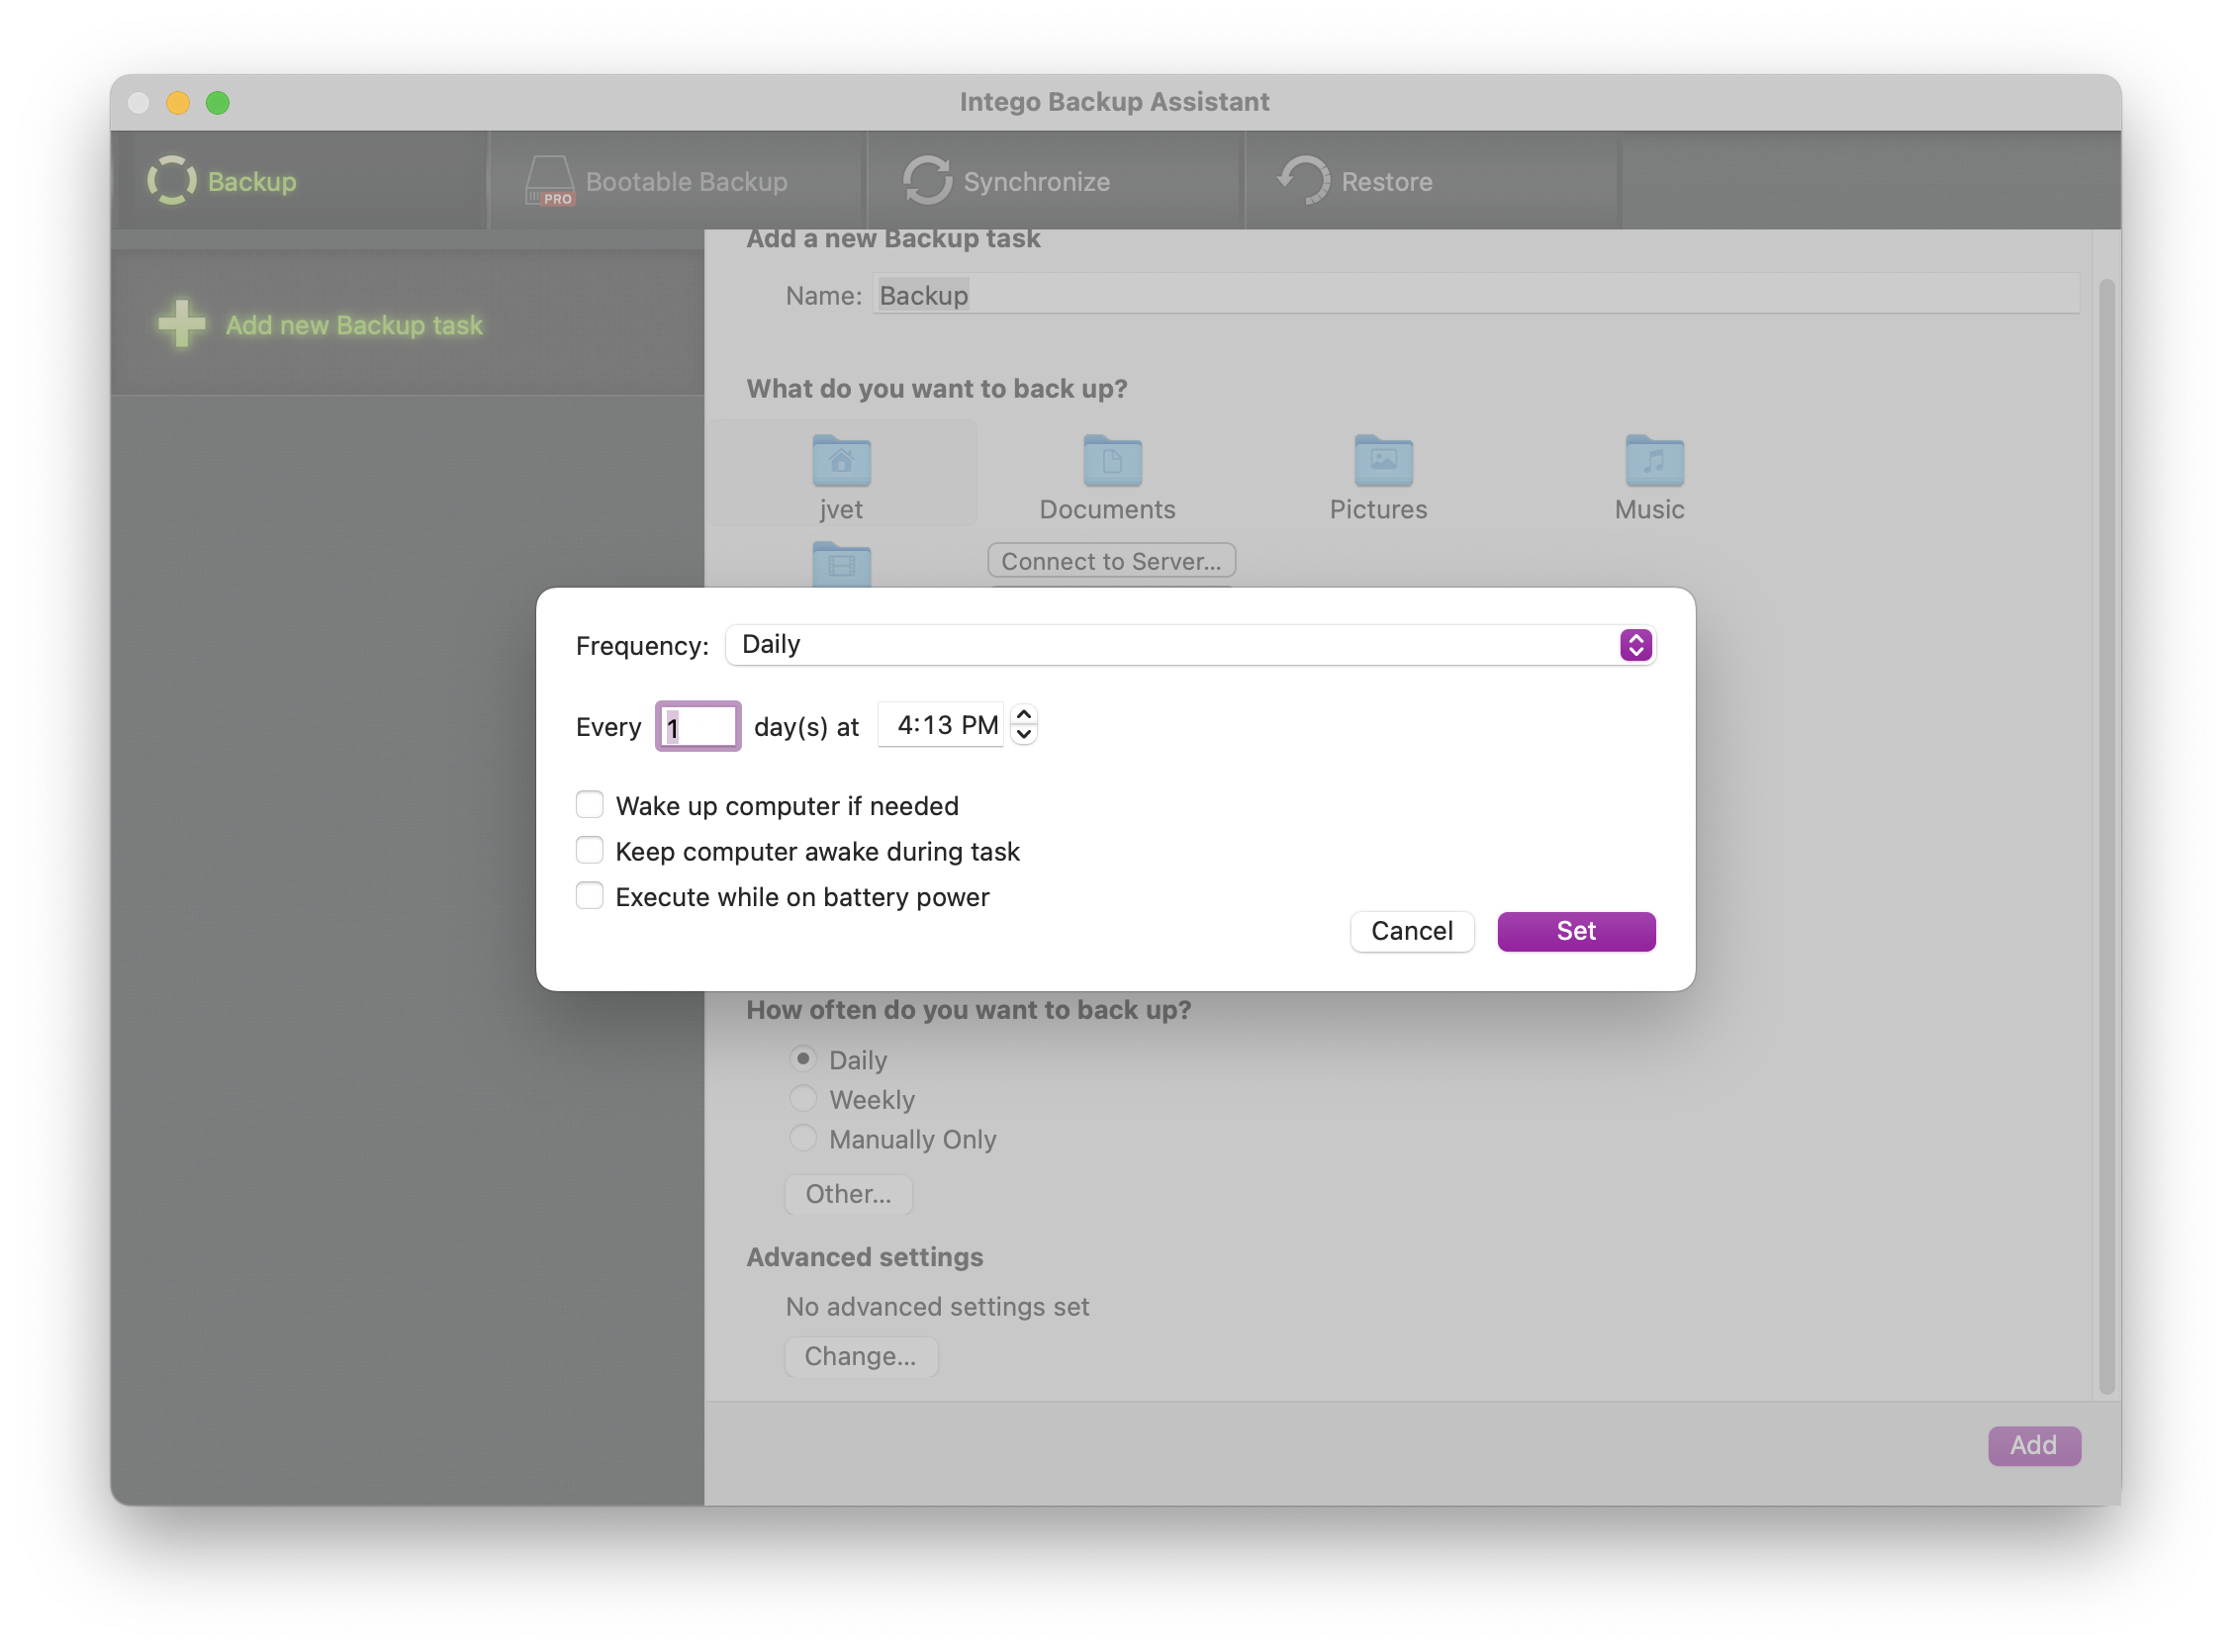Click the Bootable Backup PRO drive icon
This screenshot has height=1652, width=2232.
click(550, 181)
